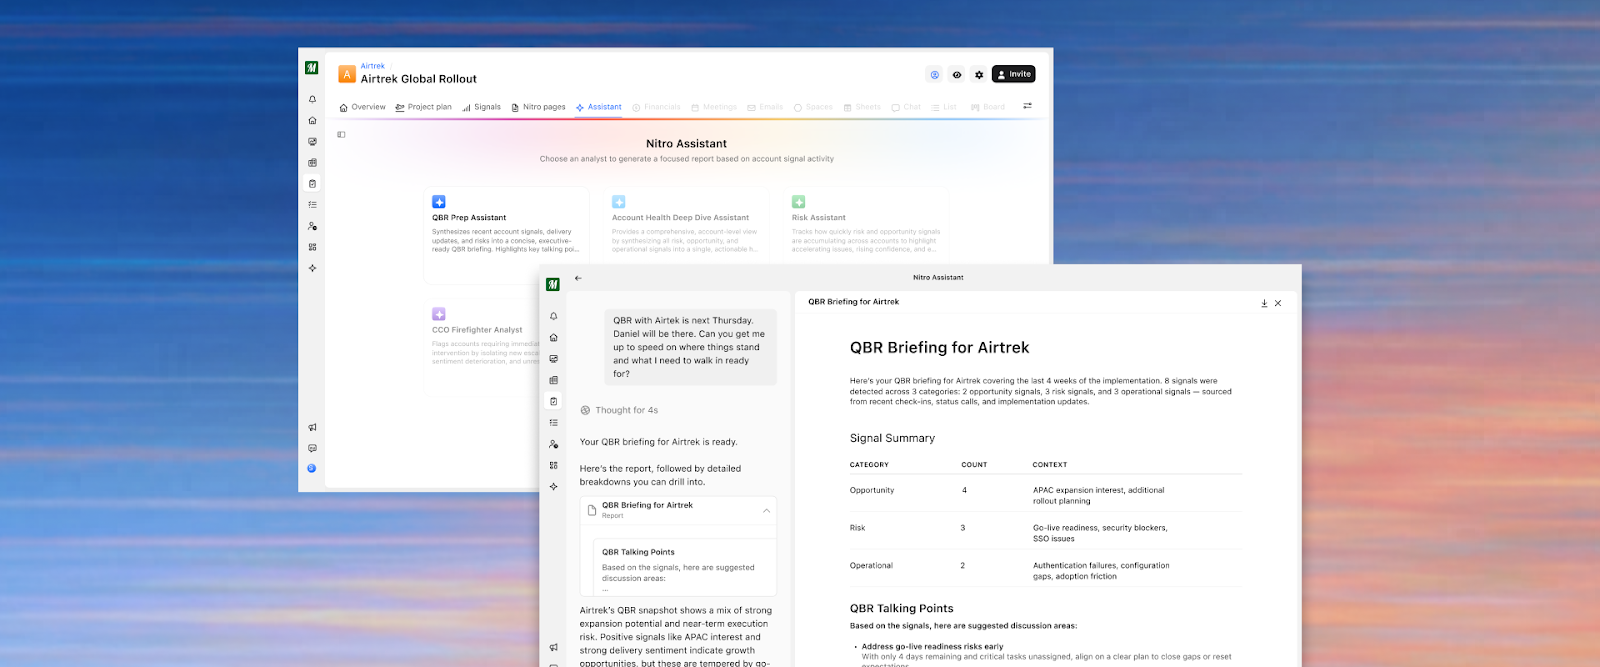The height and width of the screenshot is (667, 1600).
Task: Open tab customization sliders icon
Action: pos(1027,106)
